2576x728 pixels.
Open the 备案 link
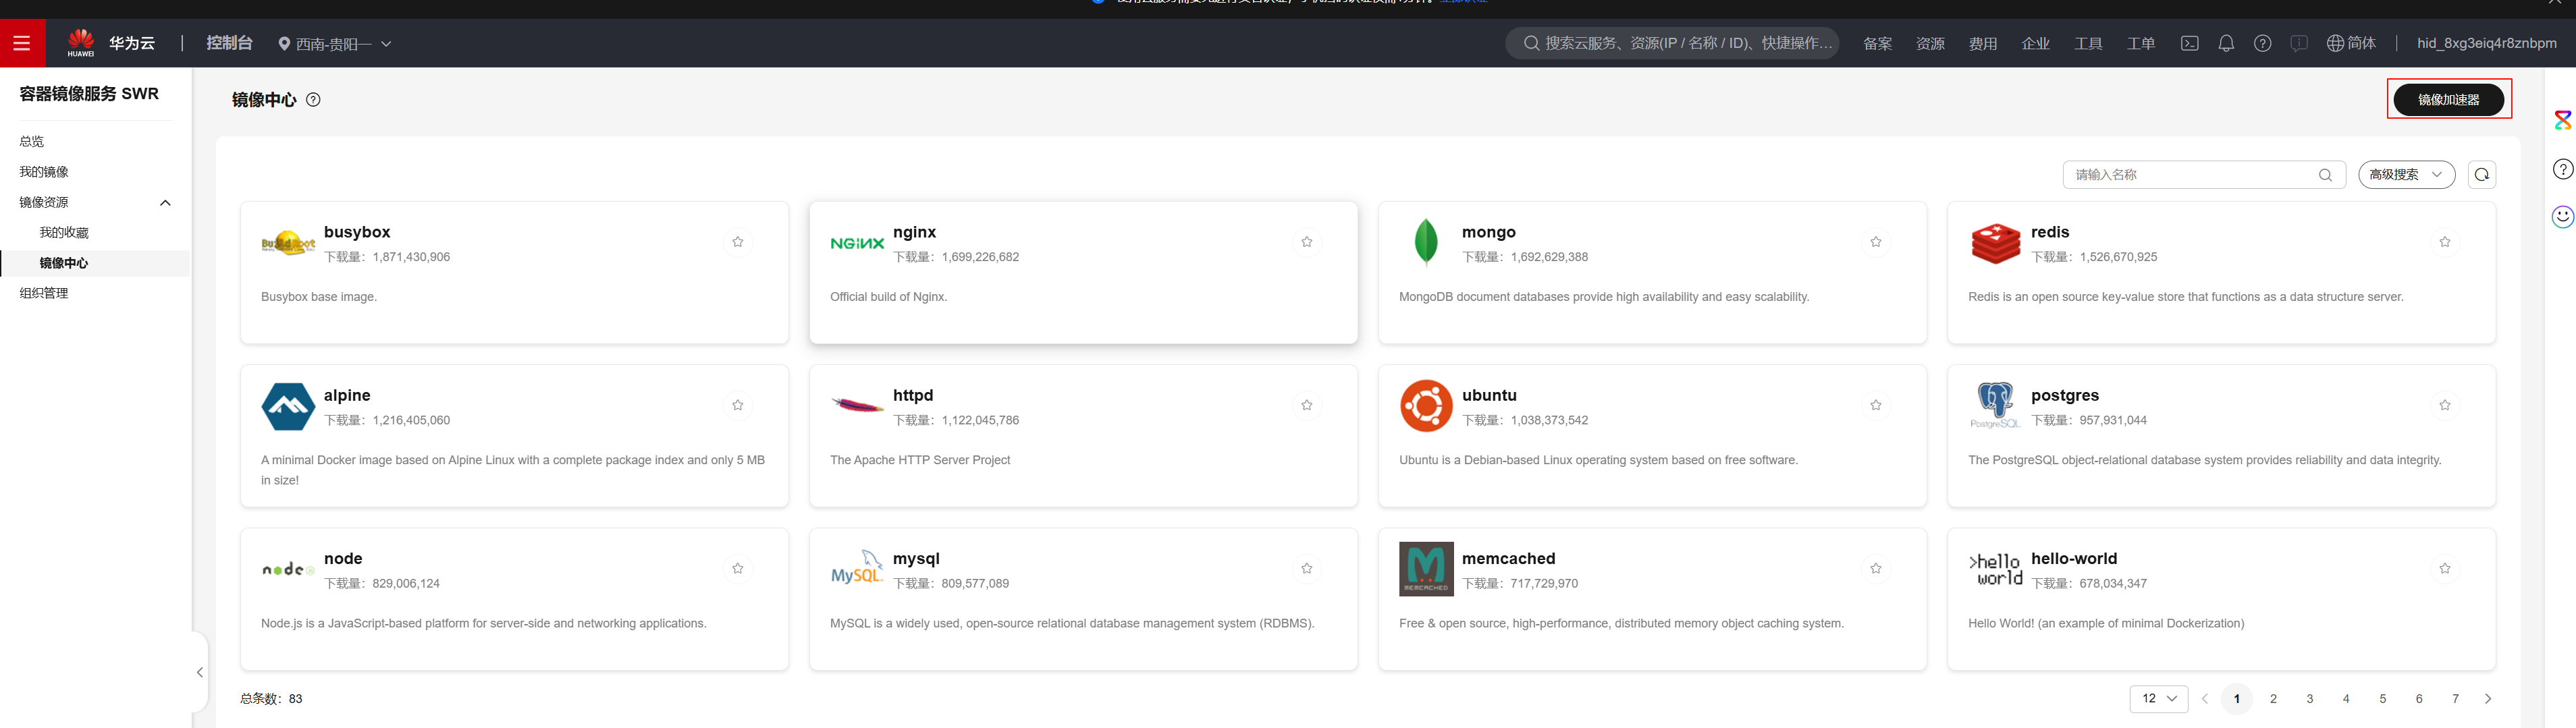(x=1877, y=44)
